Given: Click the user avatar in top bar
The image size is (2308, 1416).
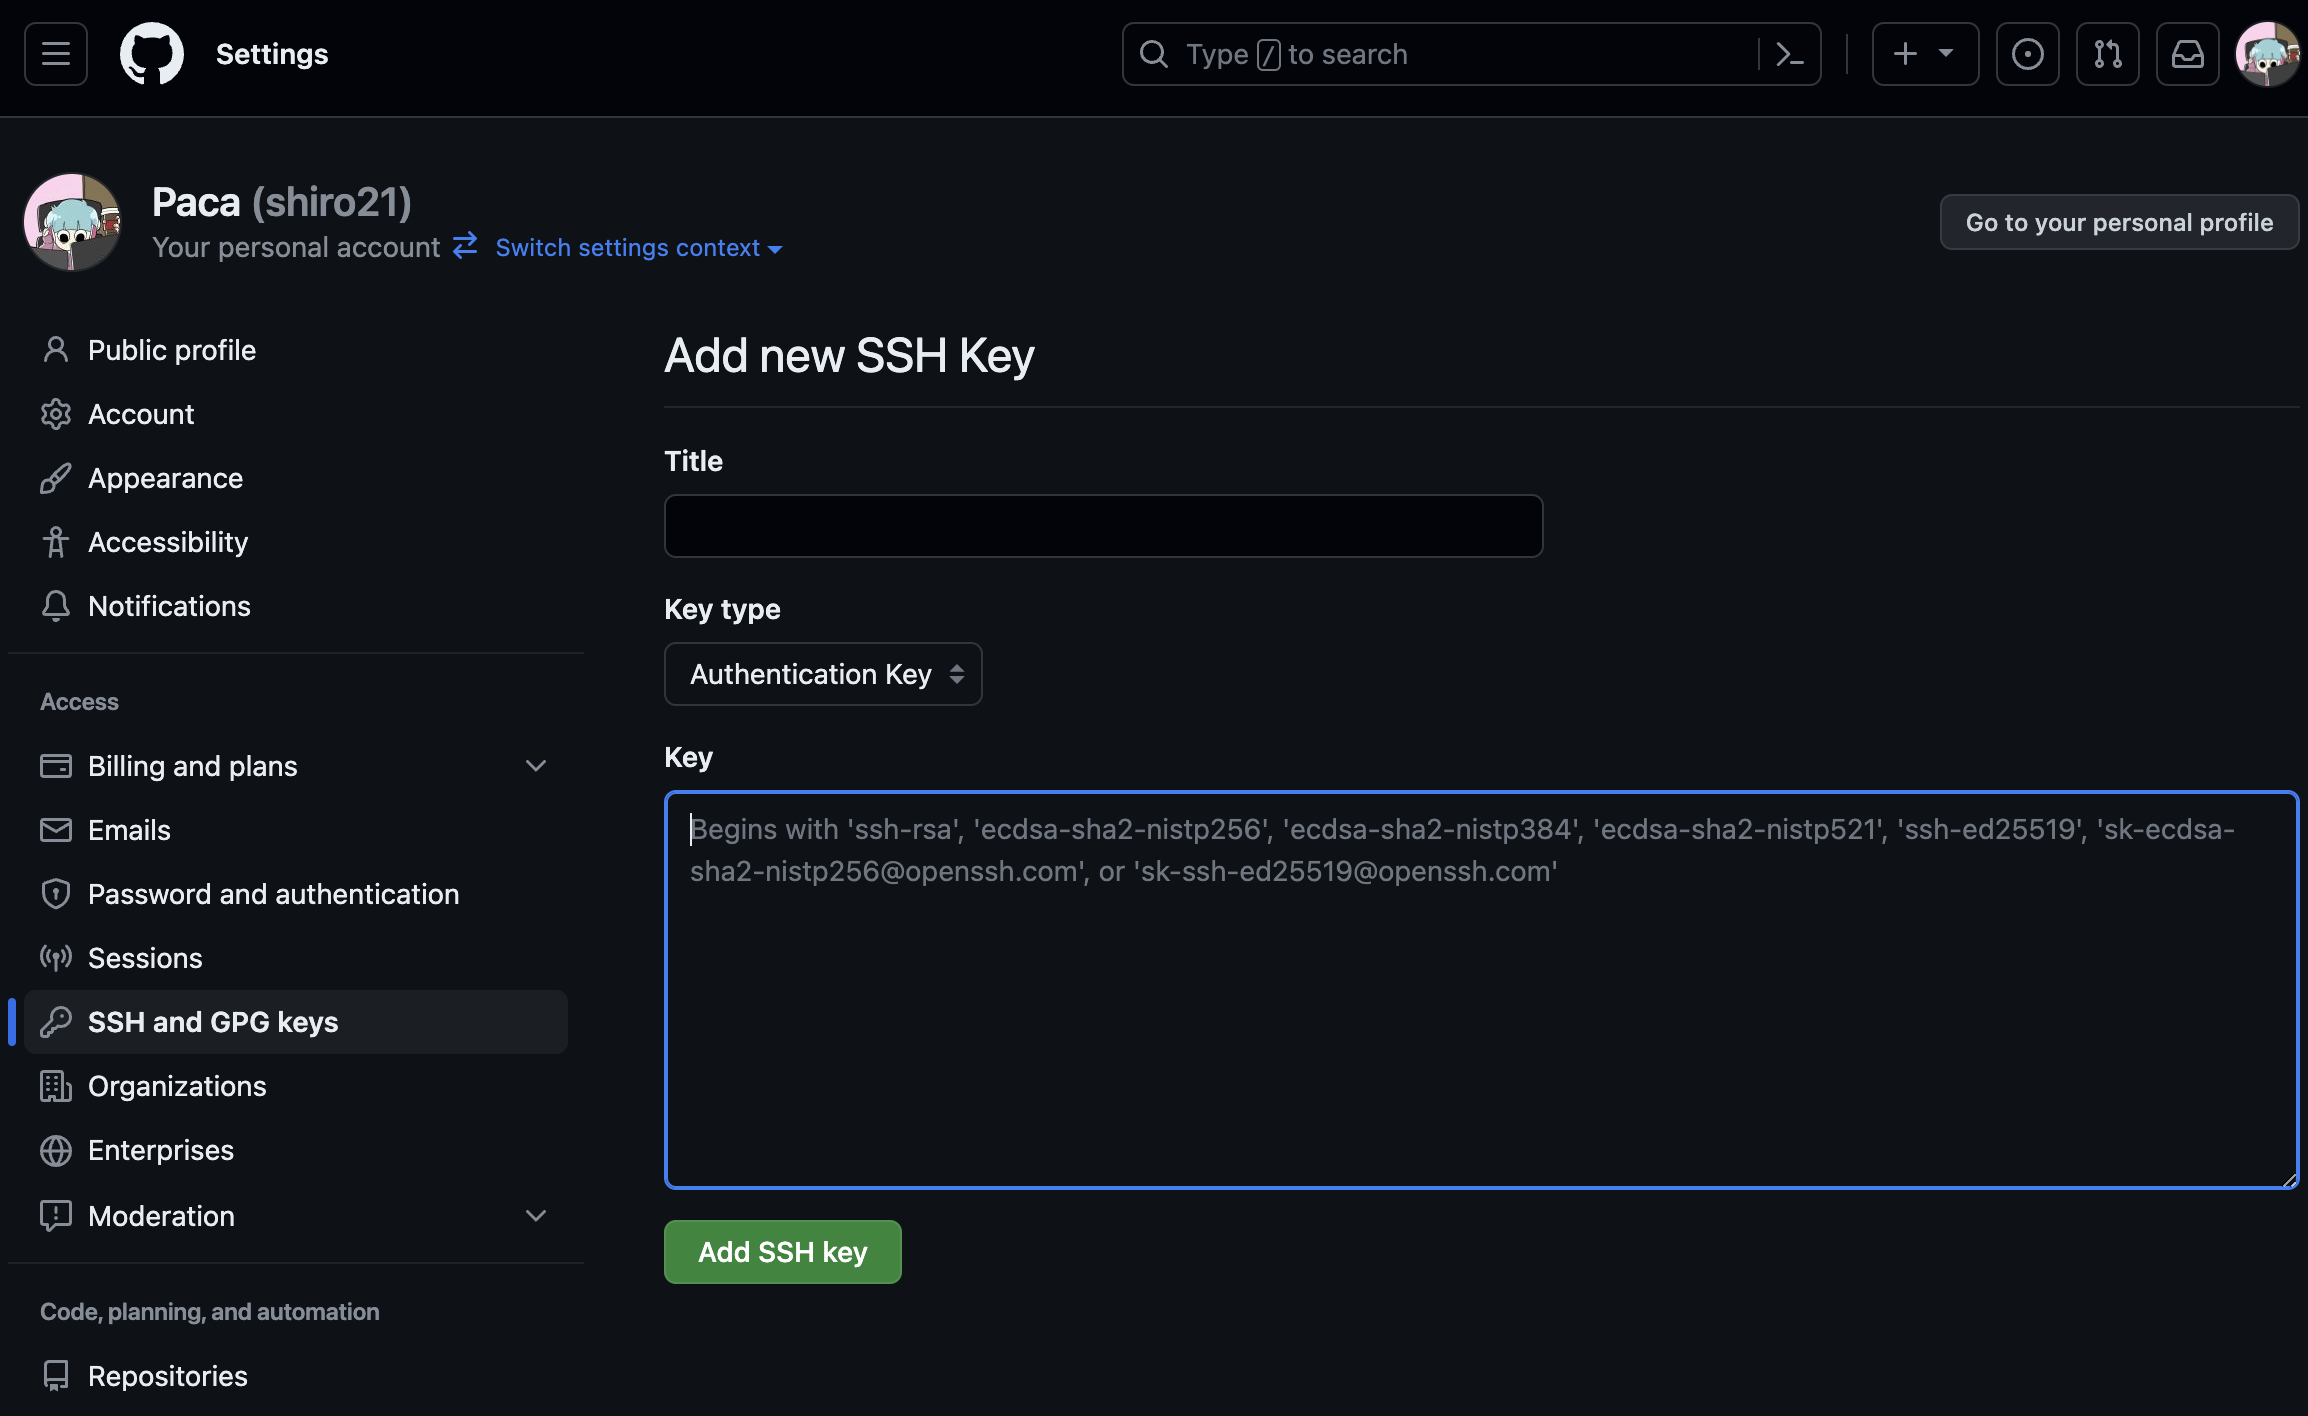Looking at the screenshot, I should (2267, 54).
